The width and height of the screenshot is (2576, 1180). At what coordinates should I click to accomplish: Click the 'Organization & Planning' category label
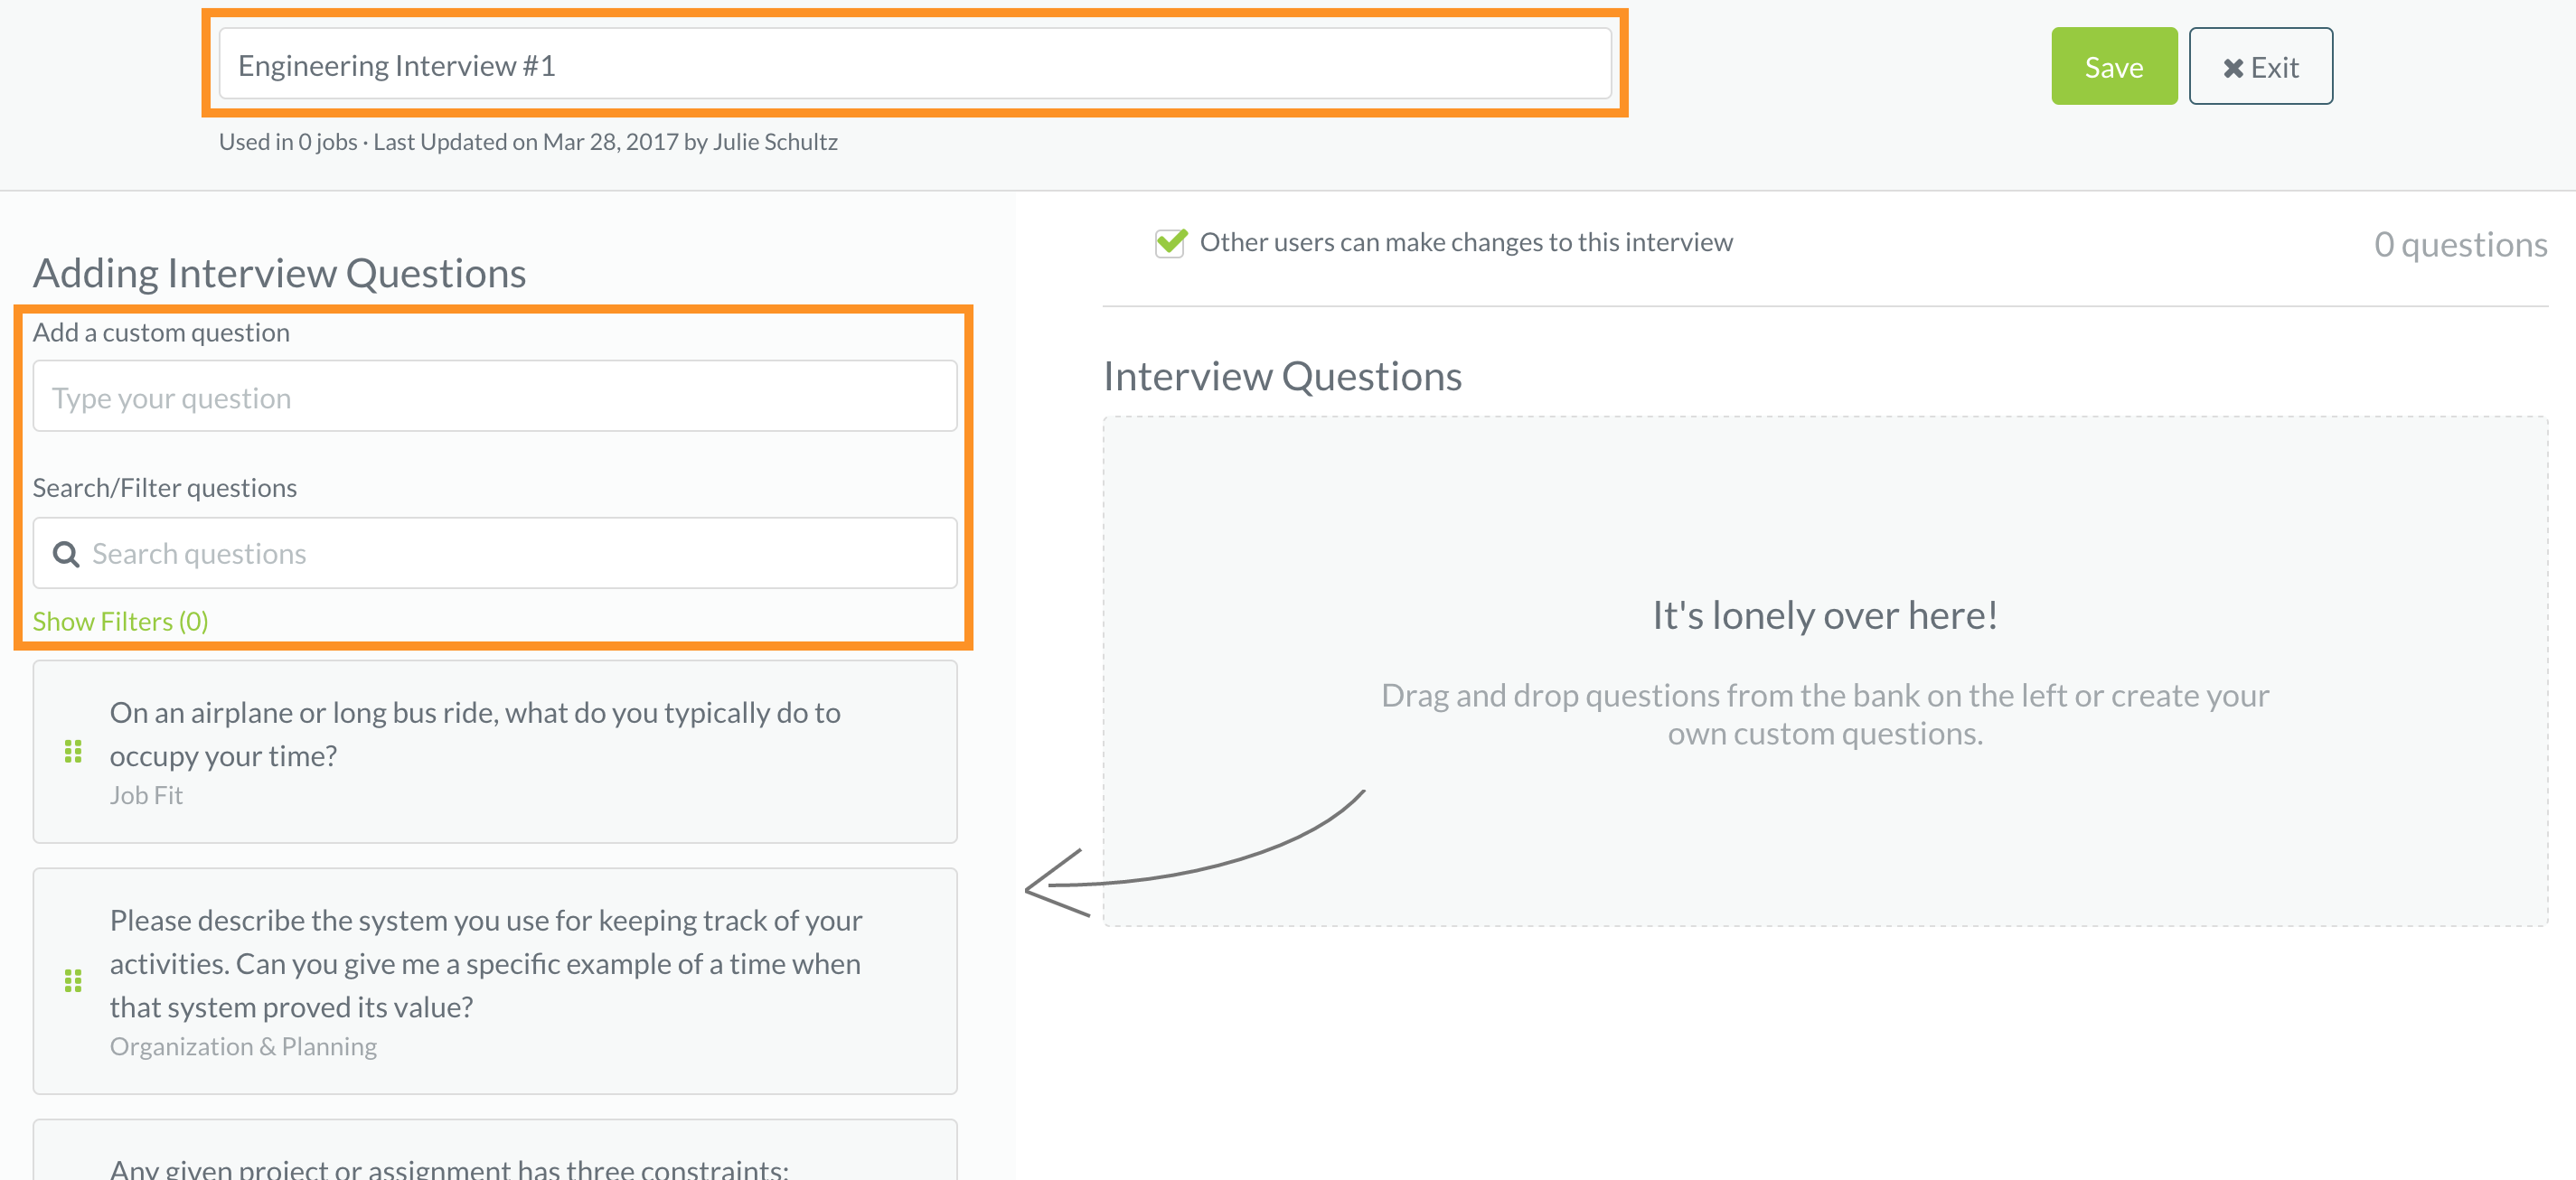click(243, 1046)
